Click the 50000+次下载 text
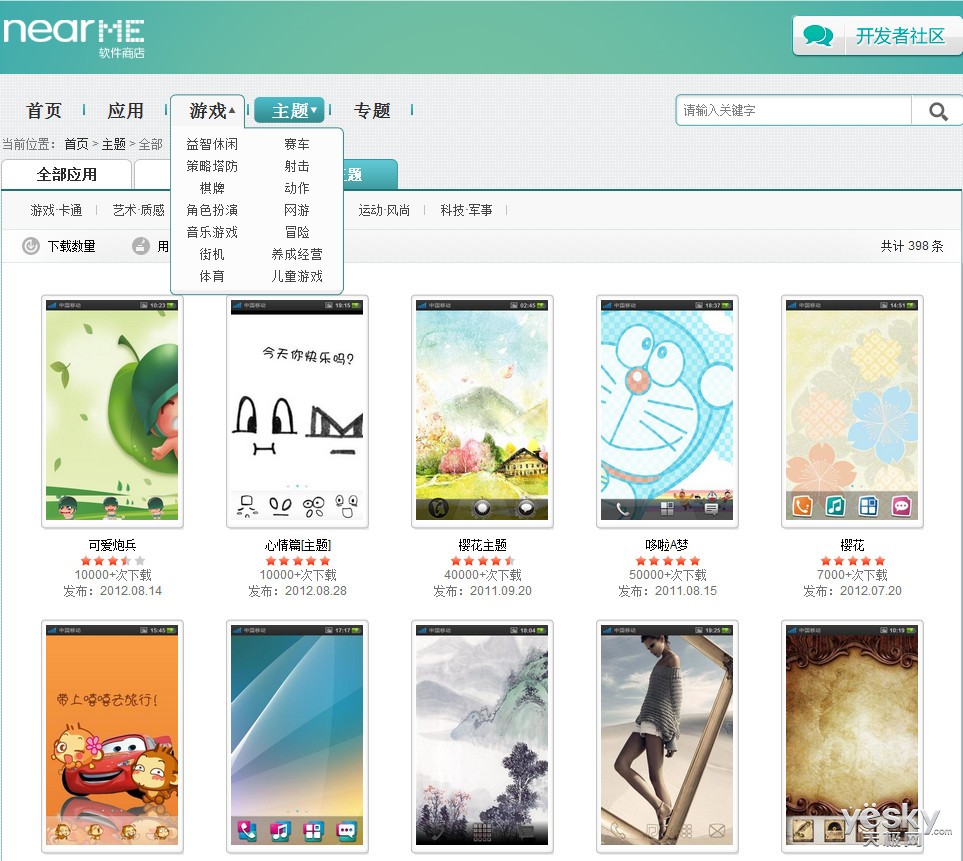The height and width of the screenshot is (861, 963). (x=668, y=575)
